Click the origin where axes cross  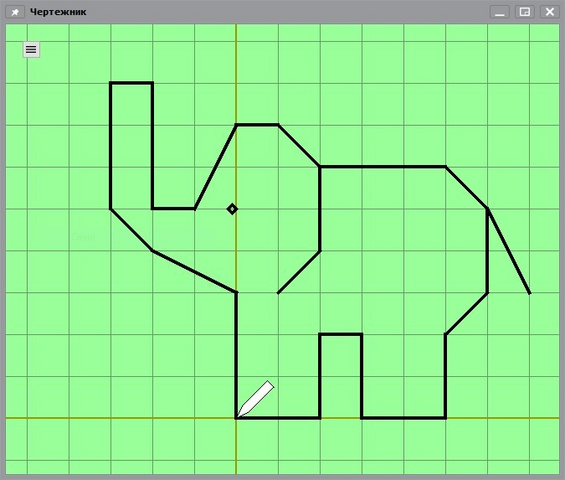pos(236,418)
